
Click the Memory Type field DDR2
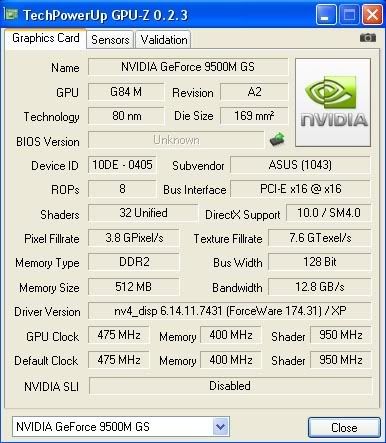tap(134, 262)
